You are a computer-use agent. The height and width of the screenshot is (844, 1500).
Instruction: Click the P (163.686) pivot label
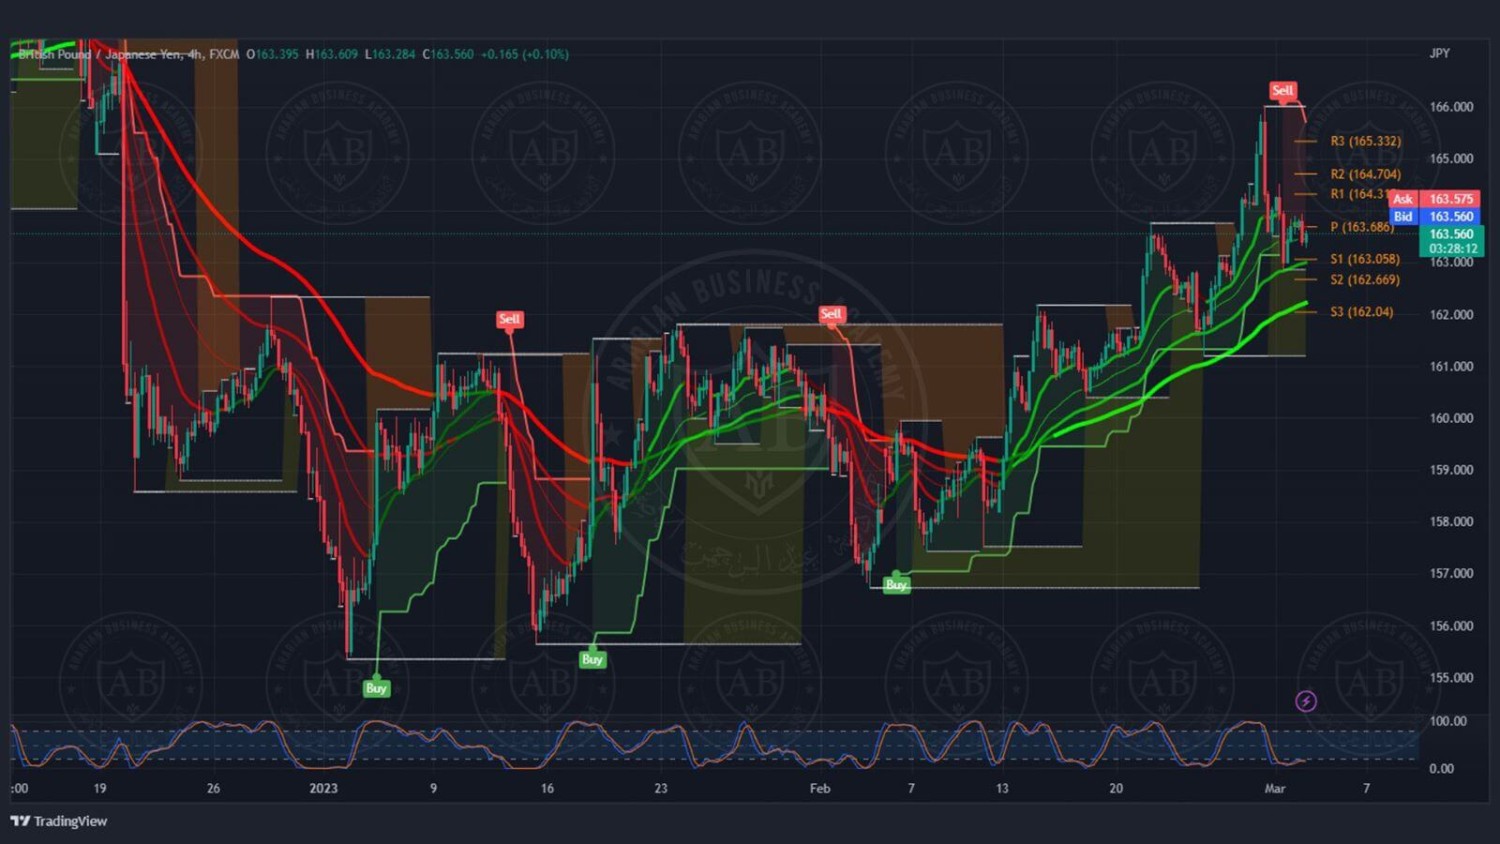[x=1362, y=227]
